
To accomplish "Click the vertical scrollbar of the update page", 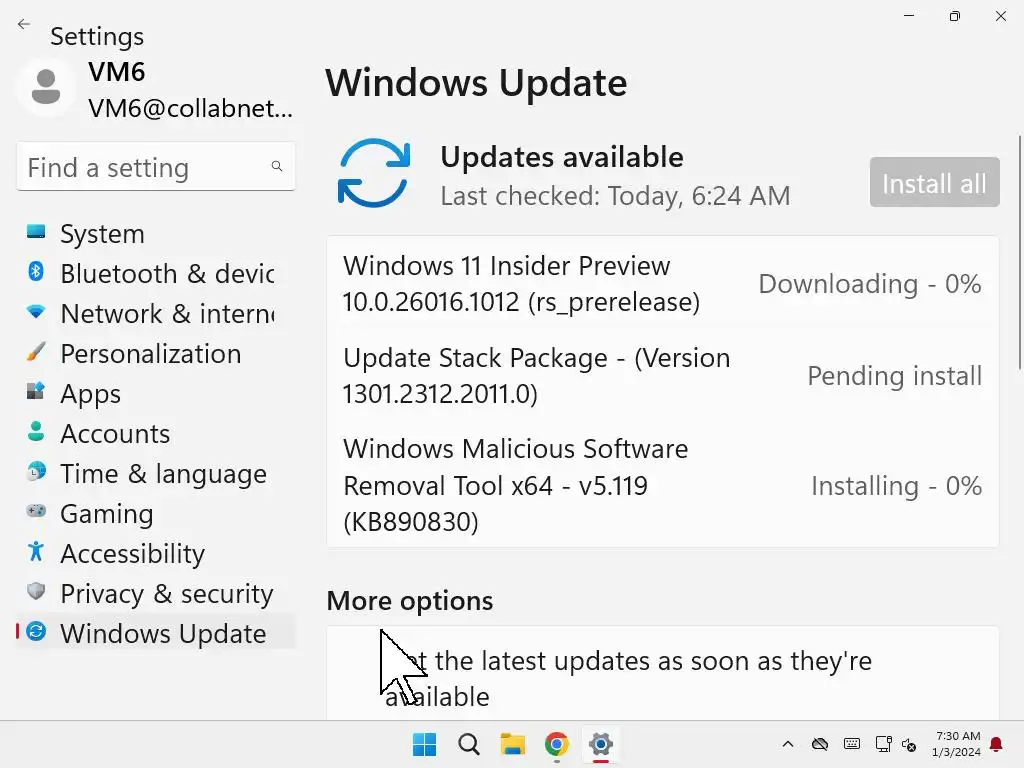I will (x=1019, y=252).
